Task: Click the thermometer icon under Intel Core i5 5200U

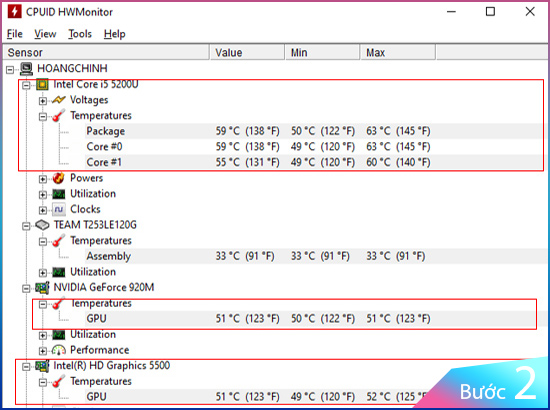Action: pos(59,116)
